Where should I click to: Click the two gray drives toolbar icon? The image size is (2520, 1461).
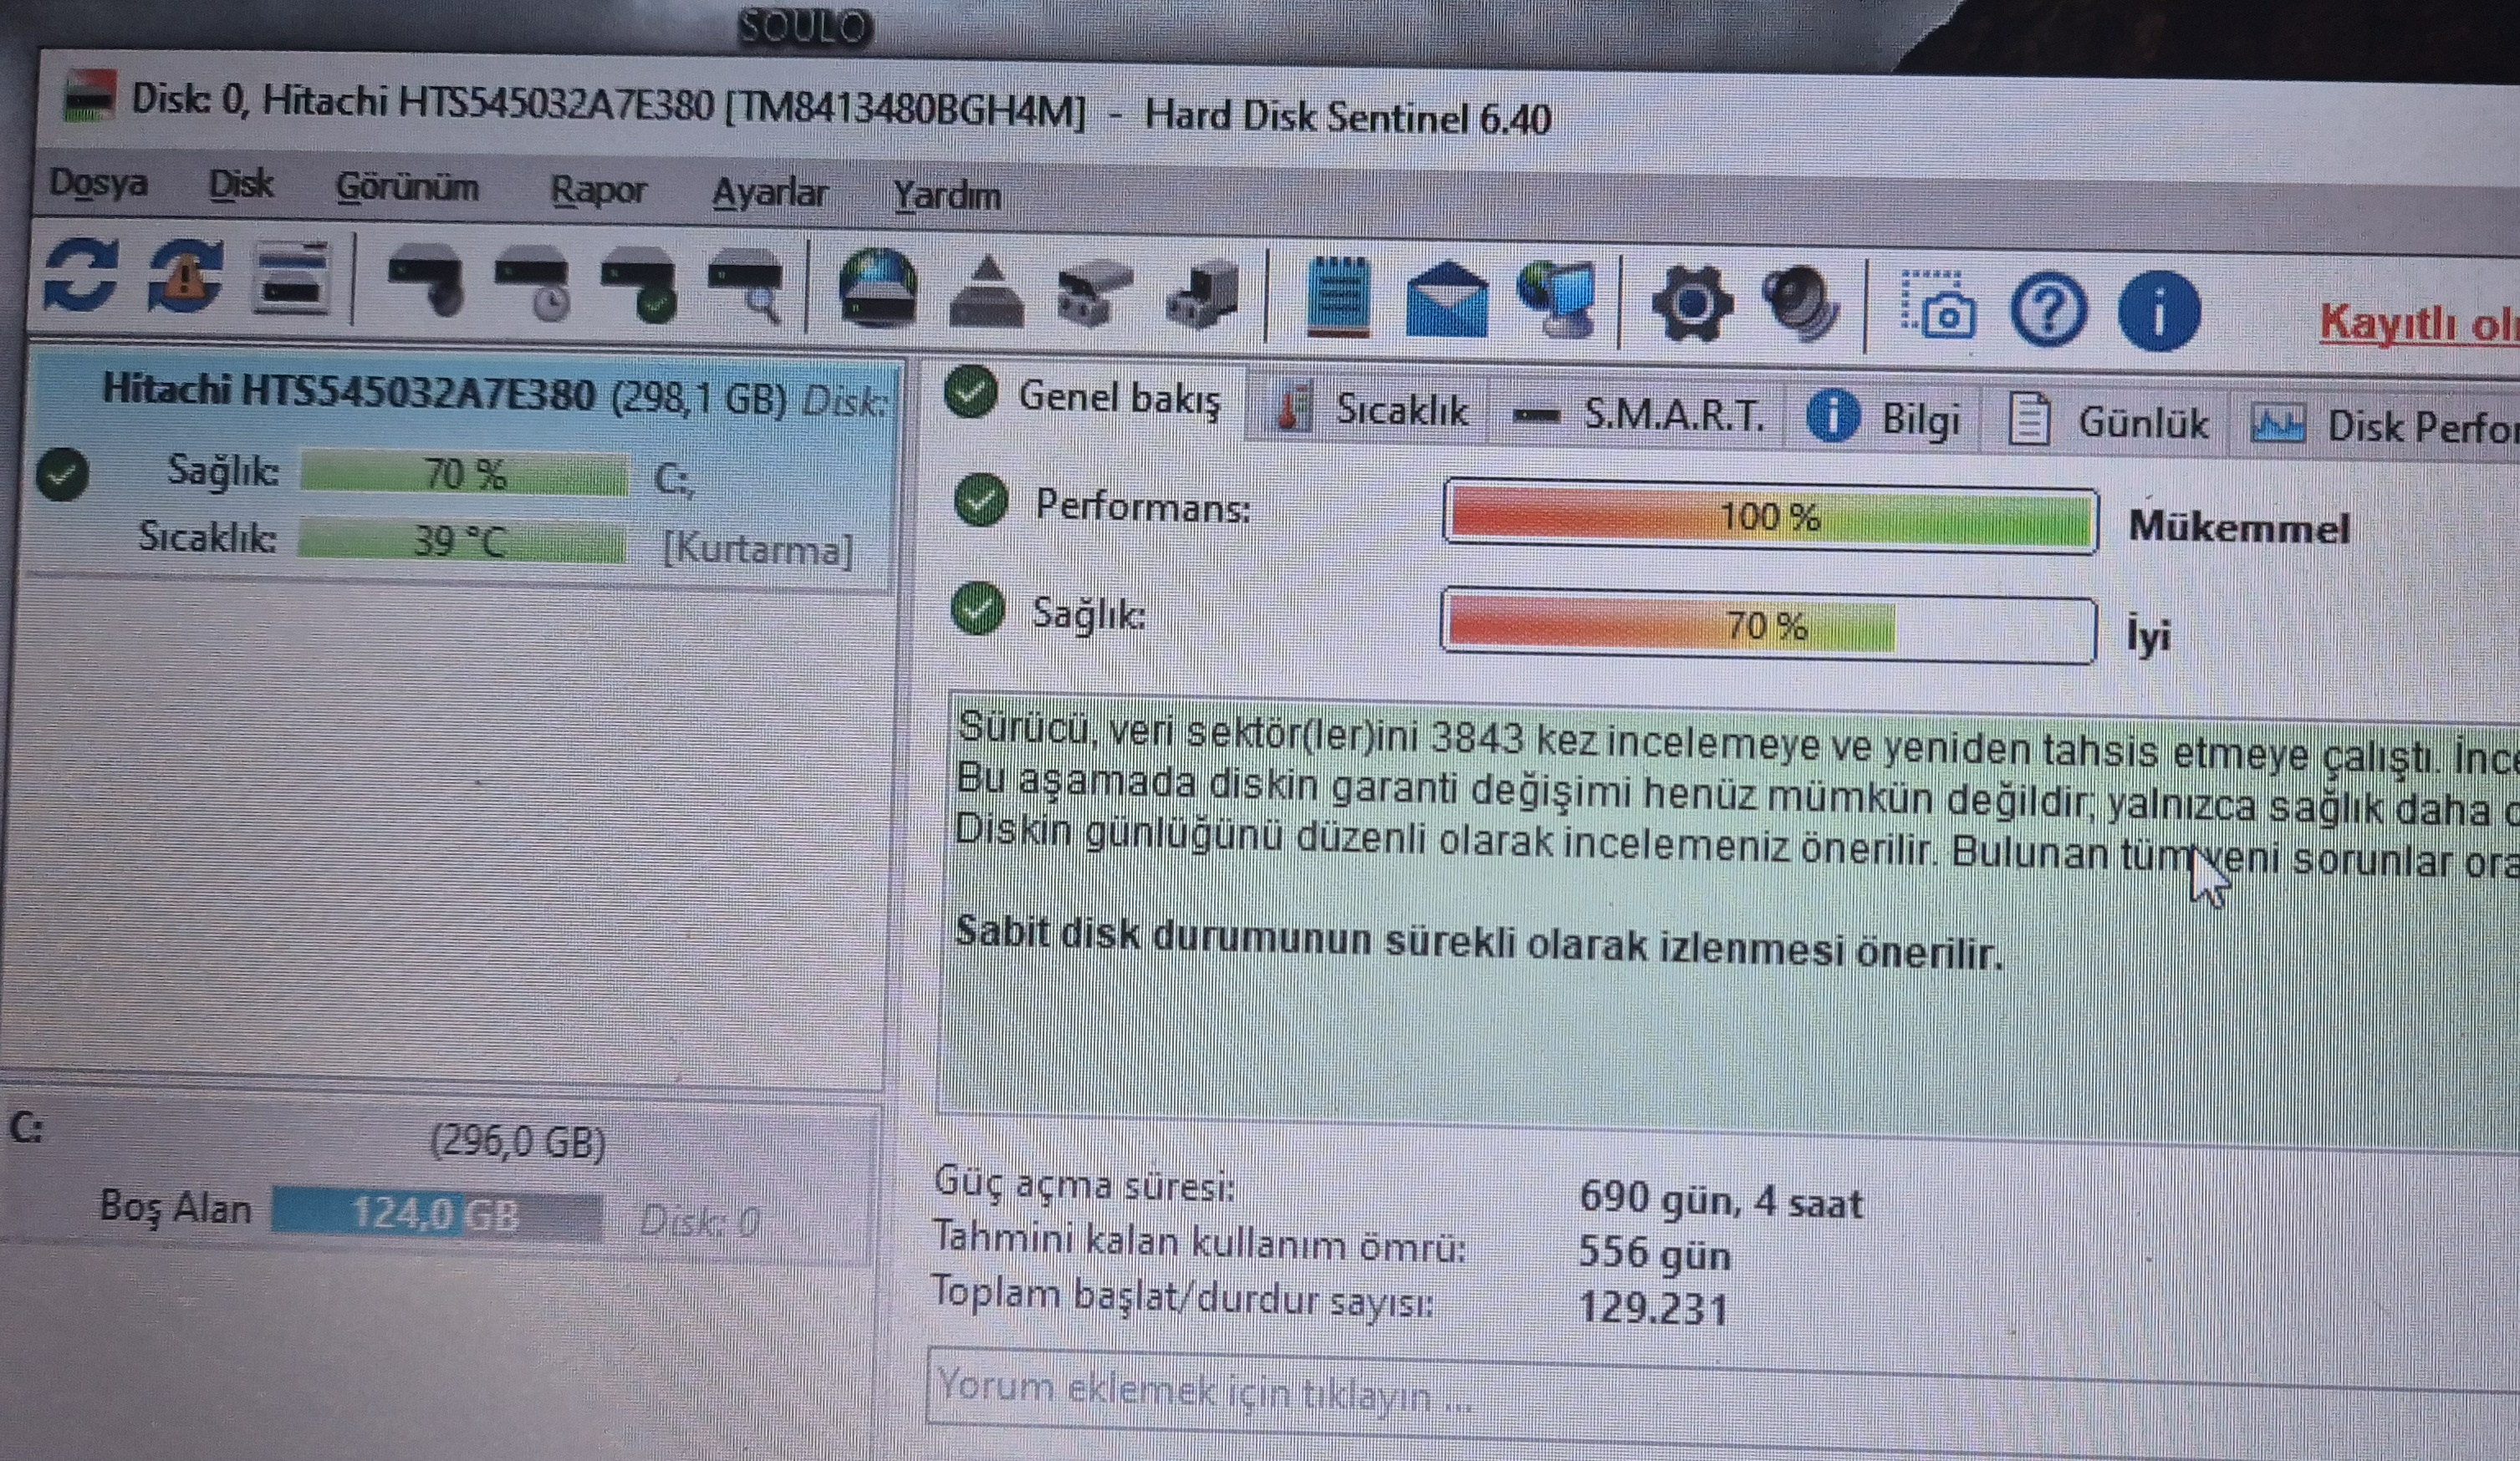click(1095, 294)
